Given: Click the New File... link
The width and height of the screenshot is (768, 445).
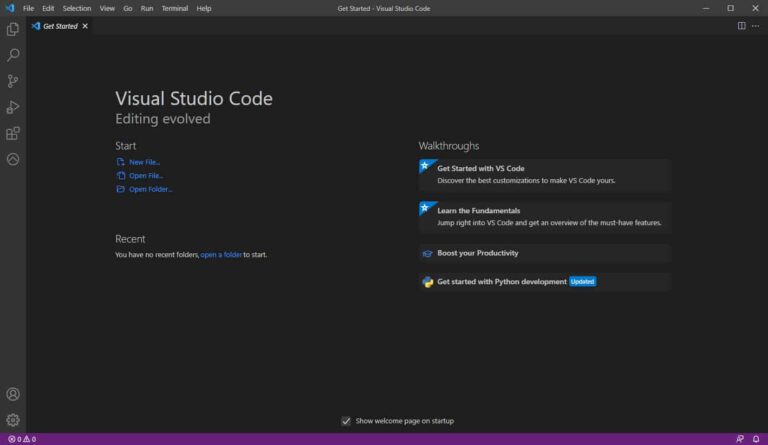Looking at the screenshot, I should [x=144, y=162].
